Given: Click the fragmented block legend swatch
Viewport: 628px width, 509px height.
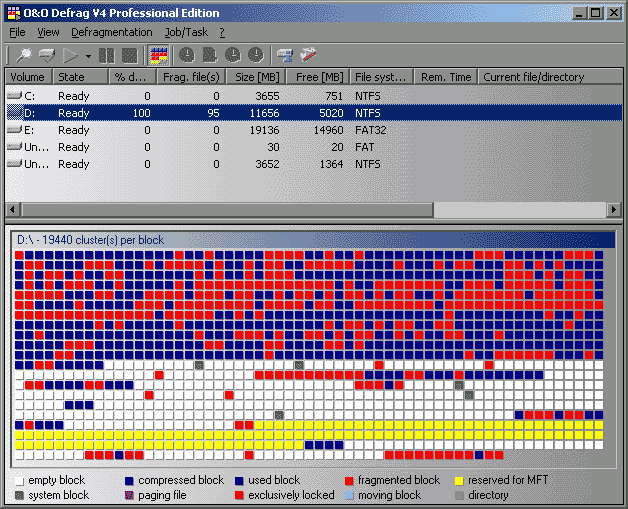Looking at the screenshot, I should pos(349,481).
